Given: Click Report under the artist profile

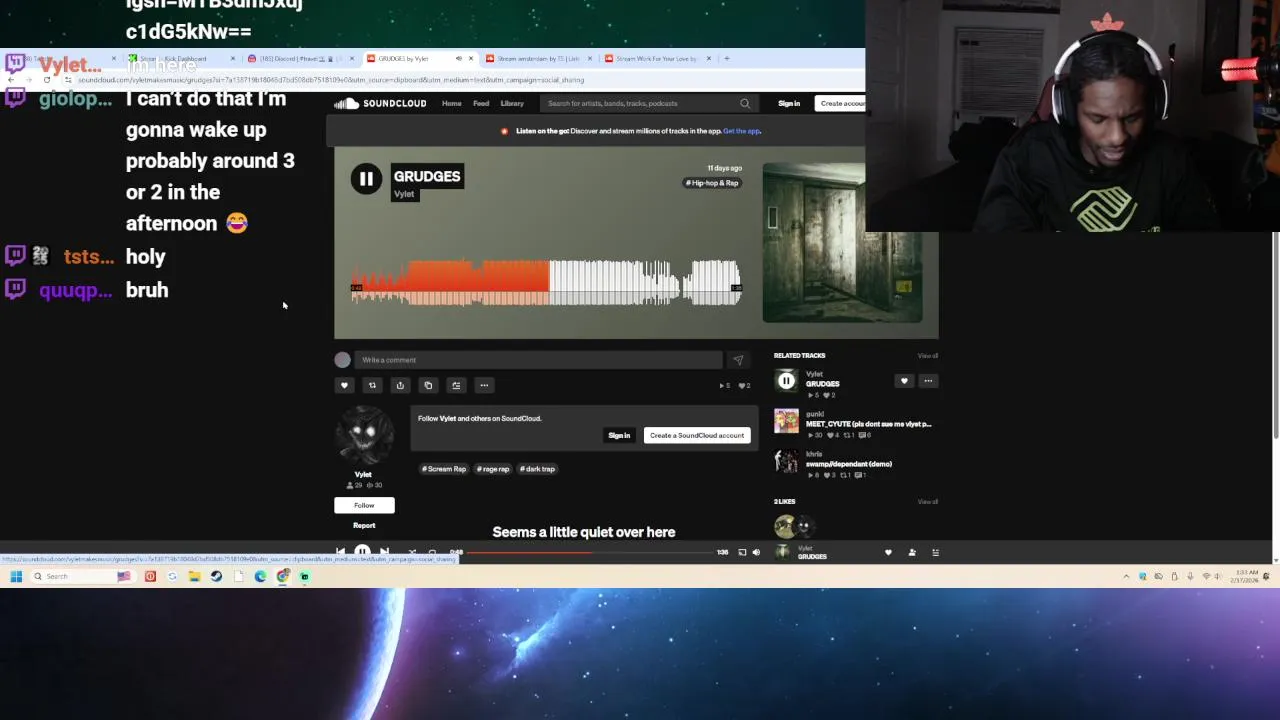Looking at the screenshot, I should [x=364, y=525].
